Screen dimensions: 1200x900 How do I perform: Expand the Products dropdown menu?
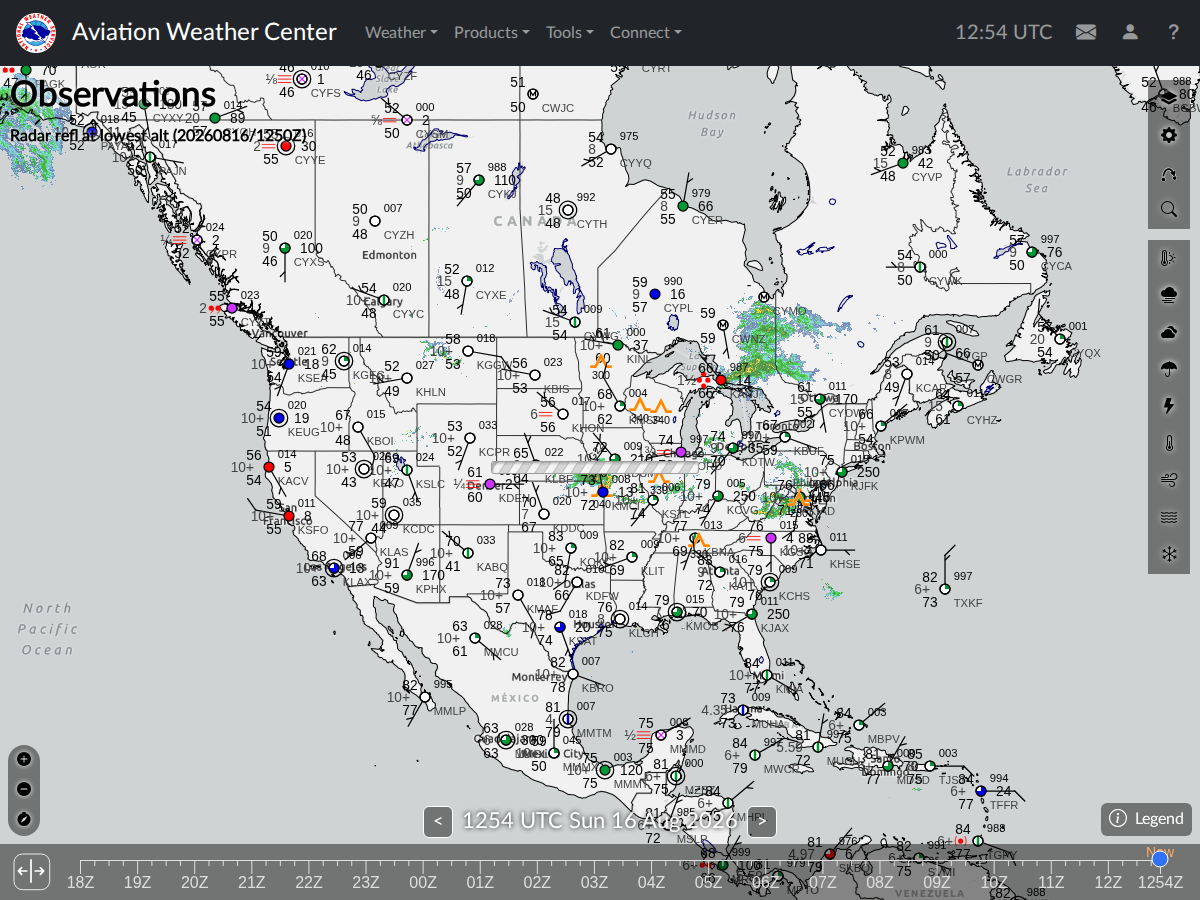coord(491,32)
